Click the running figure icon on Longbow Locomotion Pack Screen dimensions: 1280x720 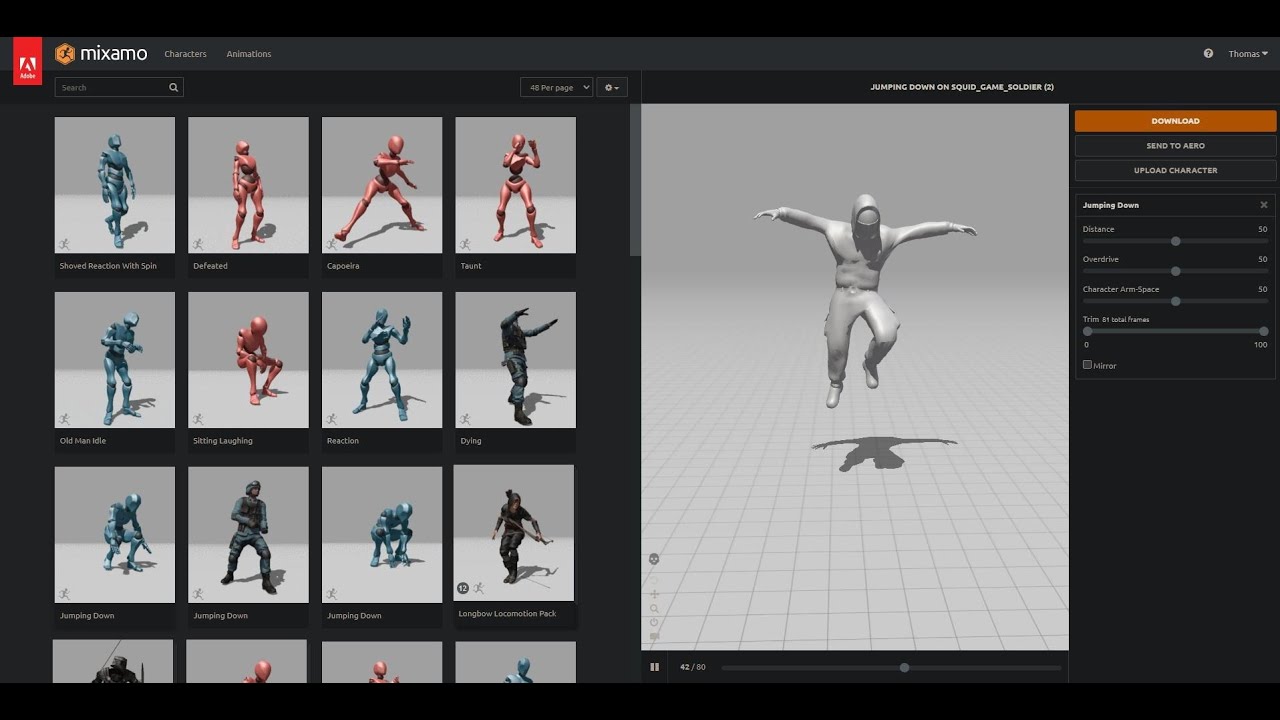tap(478, 588)
